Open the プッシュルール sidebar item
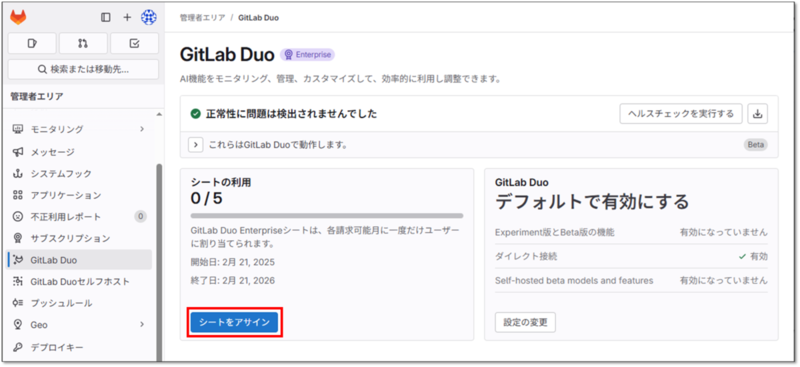The width and height of the screenshot is (800, 367). tap(80, 303)
